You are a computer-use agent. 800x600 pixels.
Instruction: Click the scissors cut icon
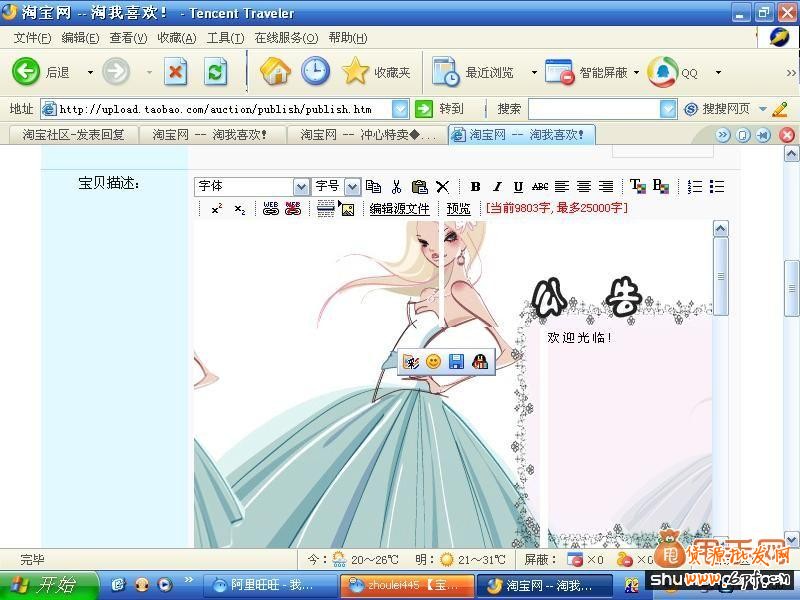[396, 187]
